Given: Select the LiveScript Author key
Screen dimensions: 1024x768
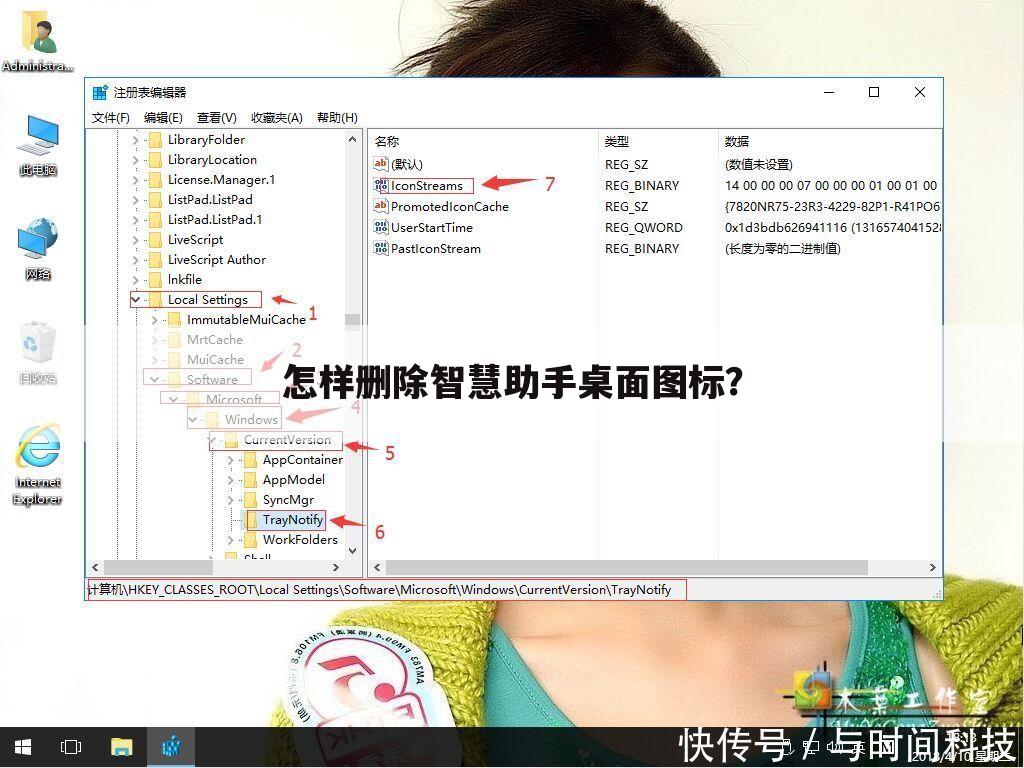Looking at the screenshot, I should pyautogui.click(x=216, y=259).
